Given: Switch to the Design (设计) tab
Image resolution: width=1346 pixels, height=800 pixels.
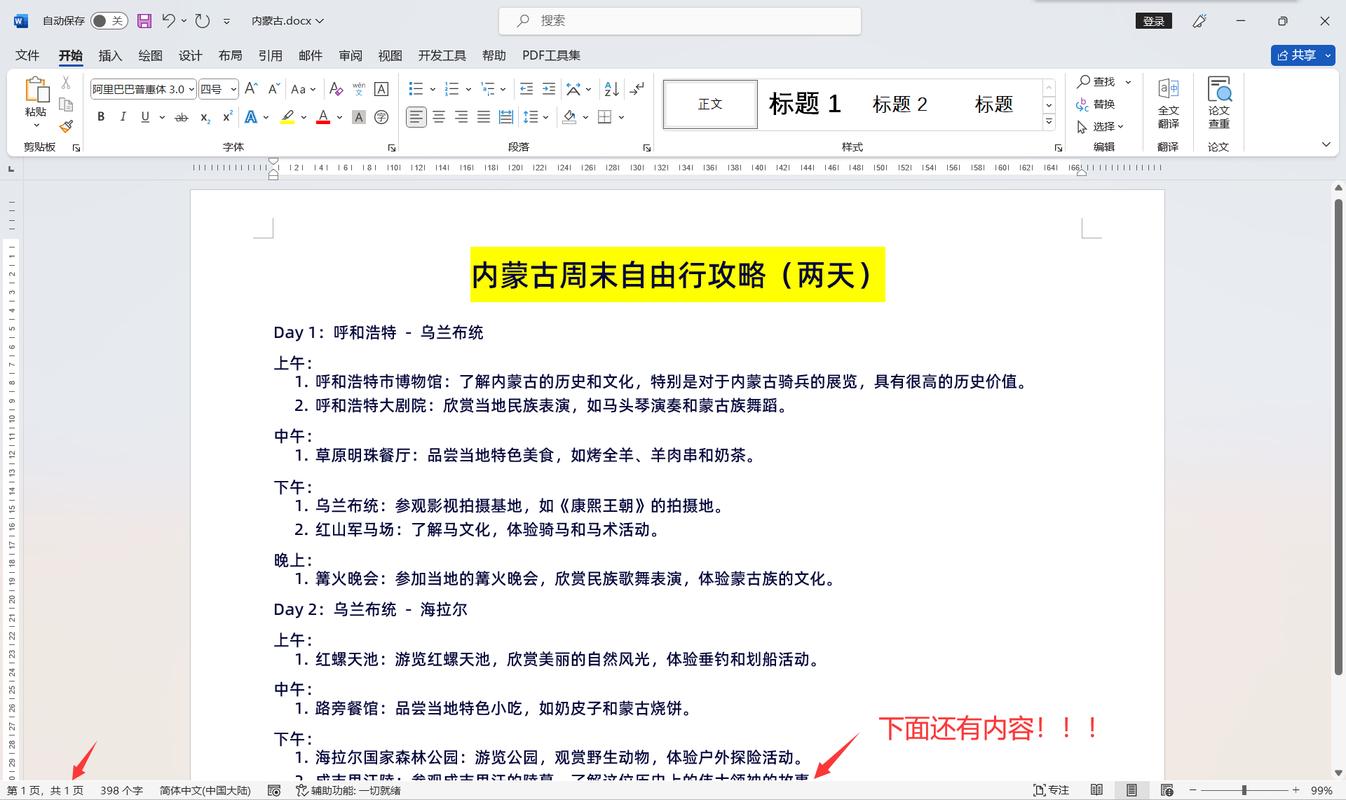Looking at the screenshot, I should click(190, 55).
